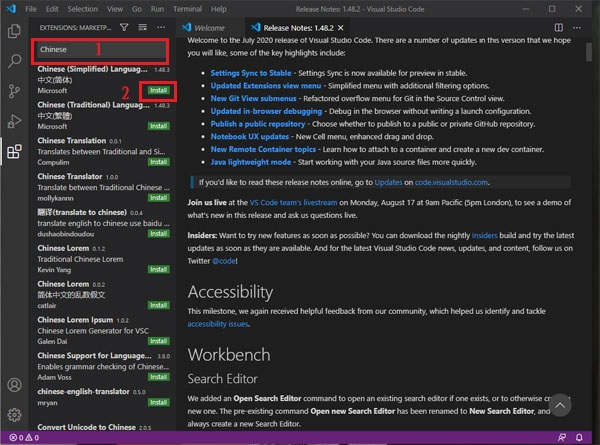
Task: Install Chinese (Simplified) Language Pack
Action: click(158, 90)
